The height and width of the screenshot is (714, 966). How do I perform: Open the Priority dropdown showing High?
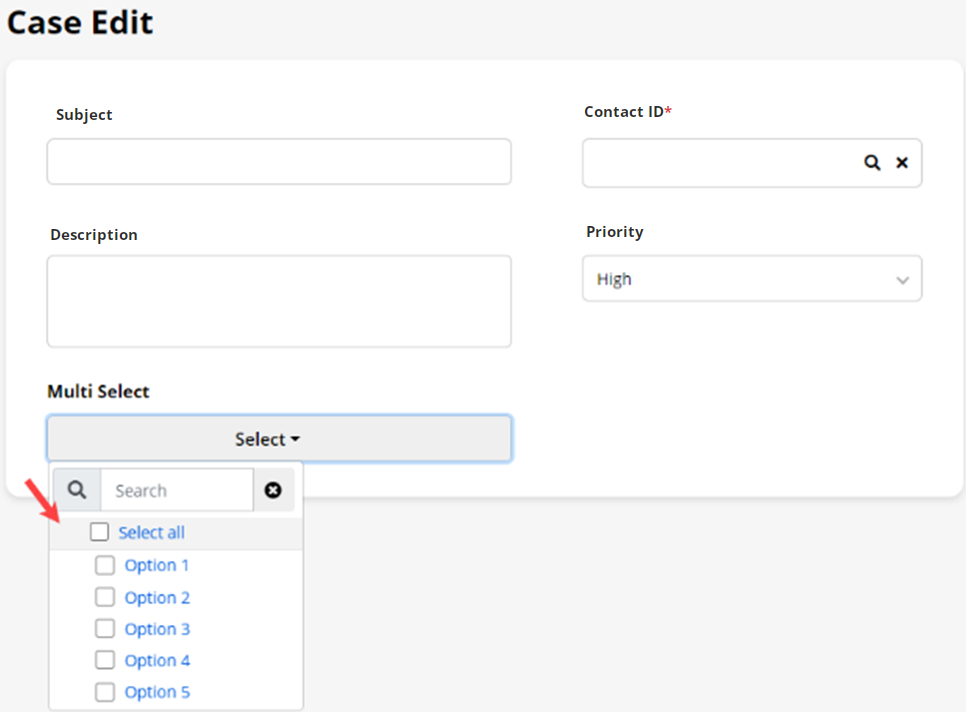click(x=740, y=279)
